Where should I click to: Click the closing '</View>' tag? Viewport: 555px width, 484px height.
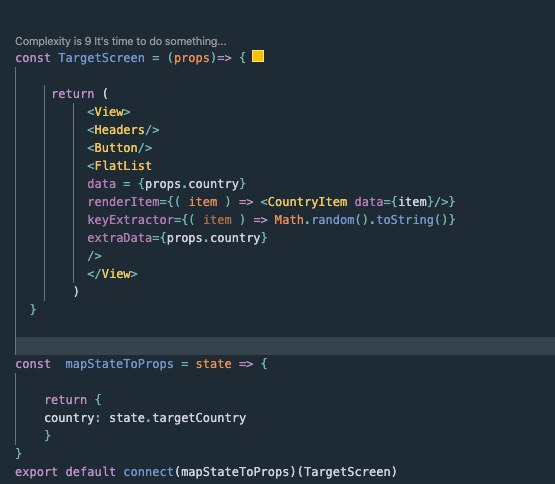113,274
